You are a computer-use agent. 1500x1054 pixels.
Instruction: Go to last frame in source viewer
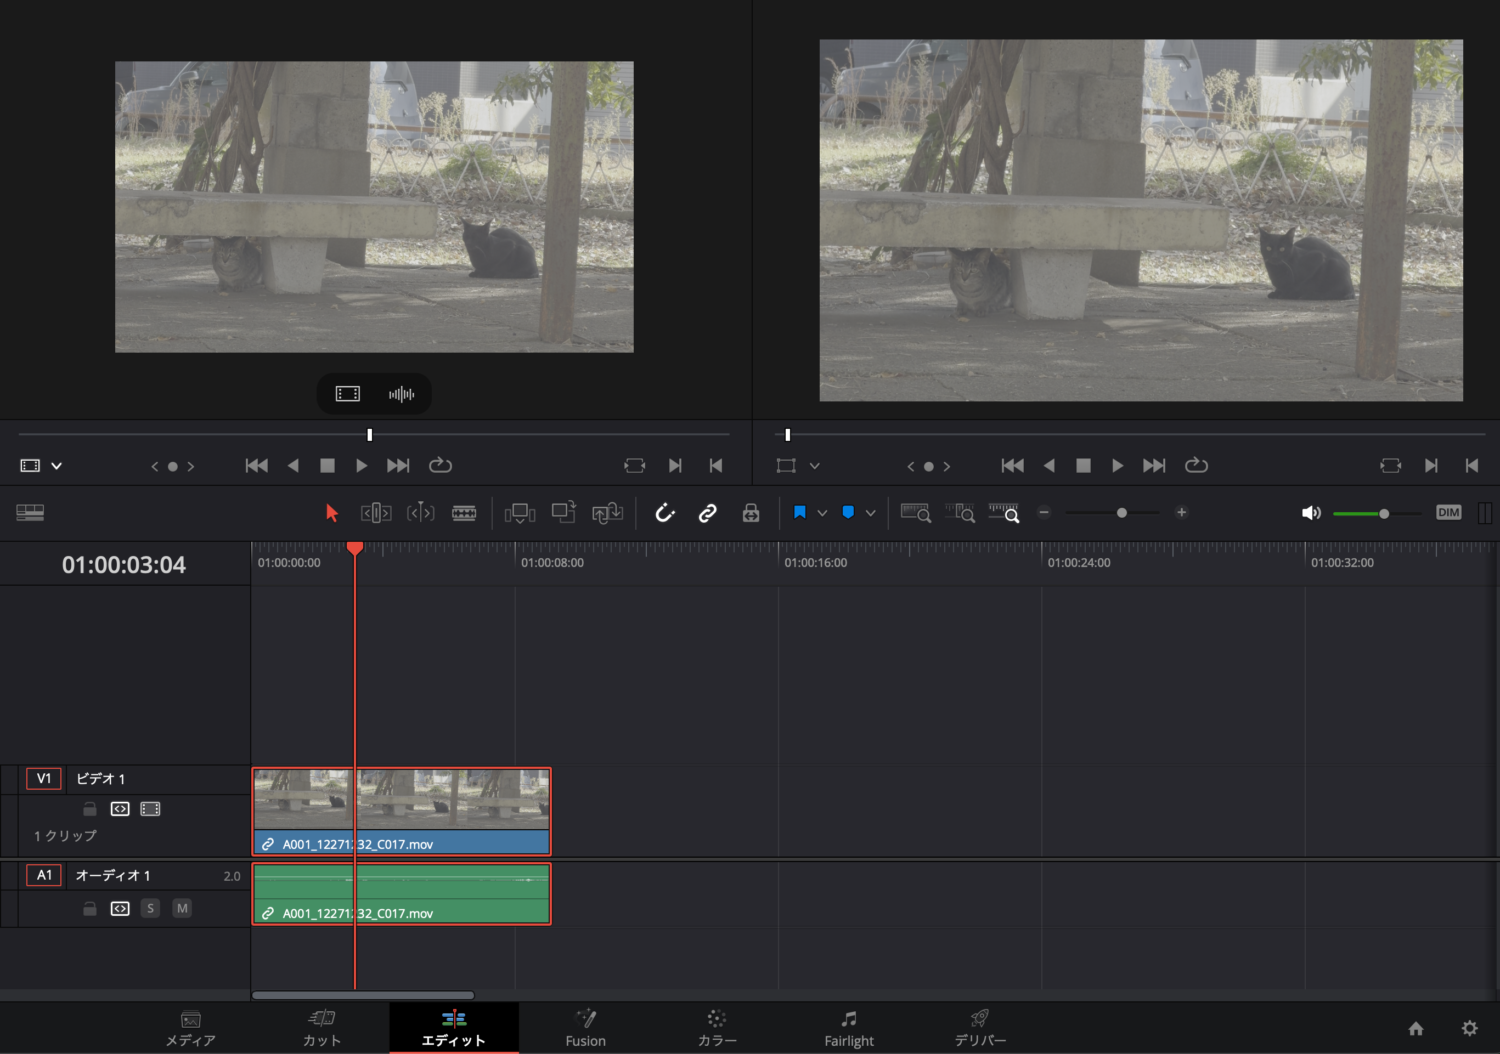pyautogui.click(x=398, y=466)
